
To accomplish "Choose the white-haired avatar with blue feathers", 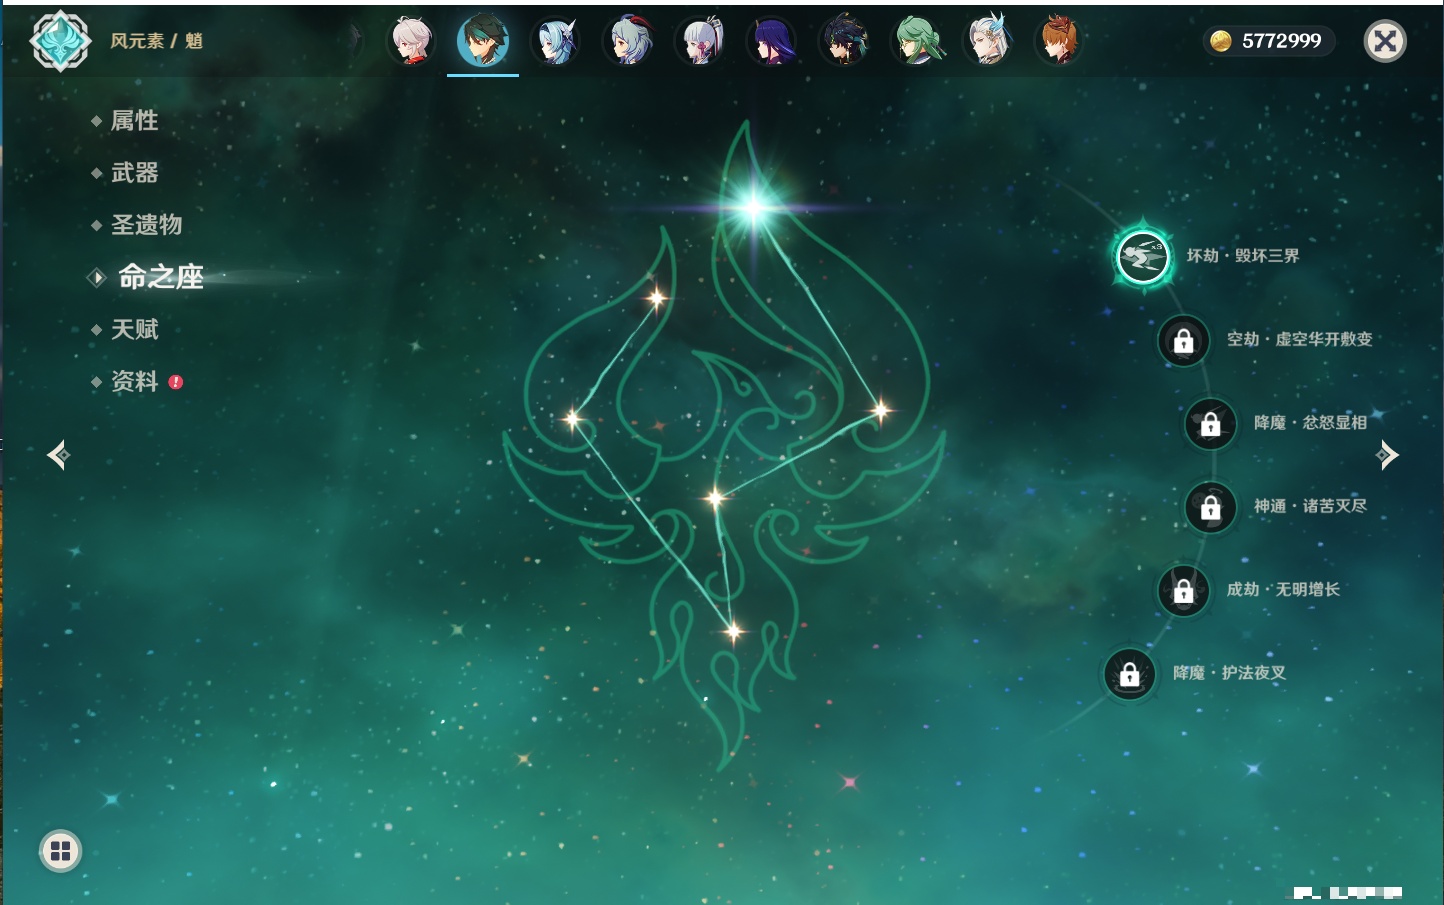I will pos(987,41).
